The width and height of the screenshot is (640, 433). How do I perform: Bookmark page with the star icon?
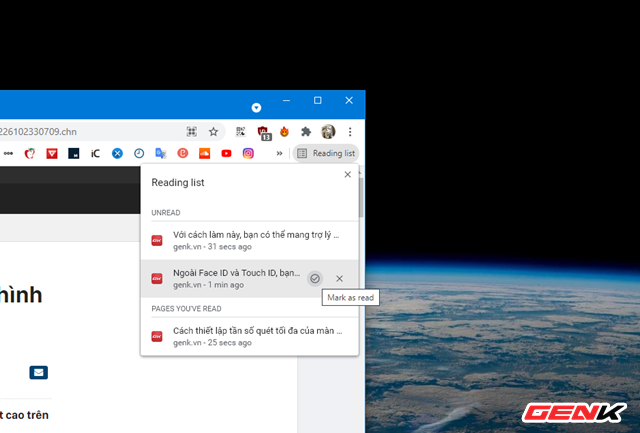213,131
